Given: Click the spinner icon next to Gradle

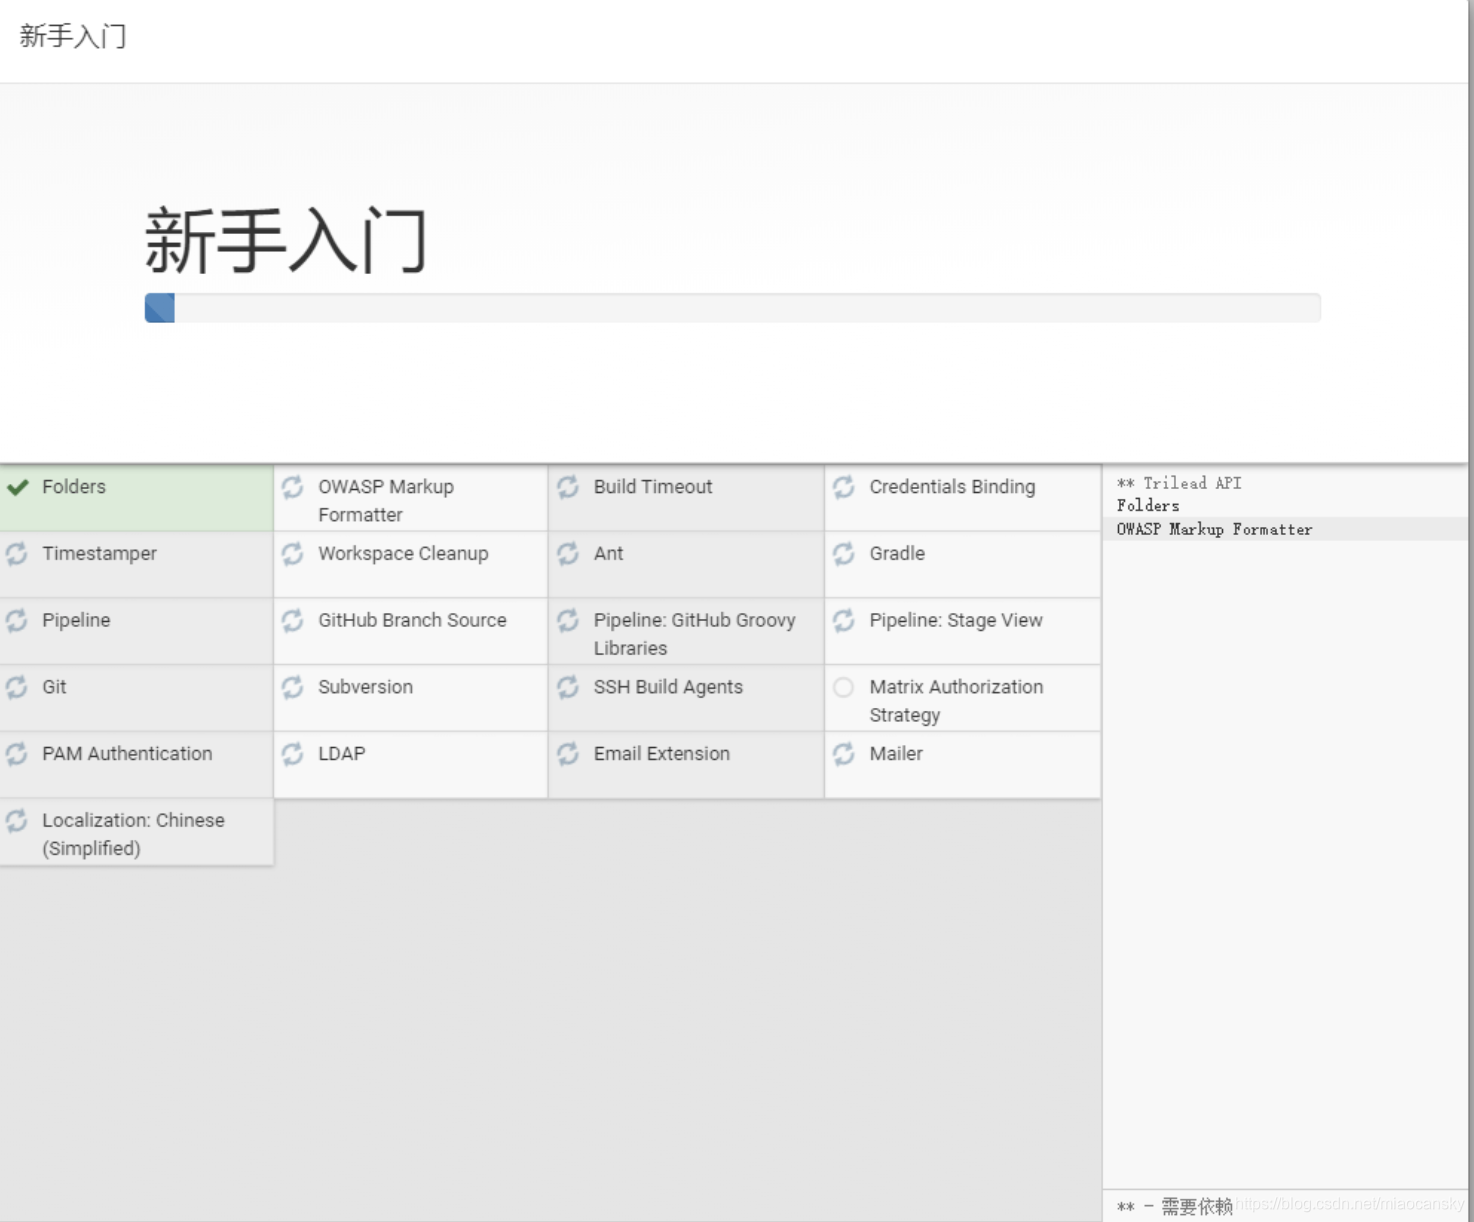Looking at the screenshot, I should [x=844, y=554].
